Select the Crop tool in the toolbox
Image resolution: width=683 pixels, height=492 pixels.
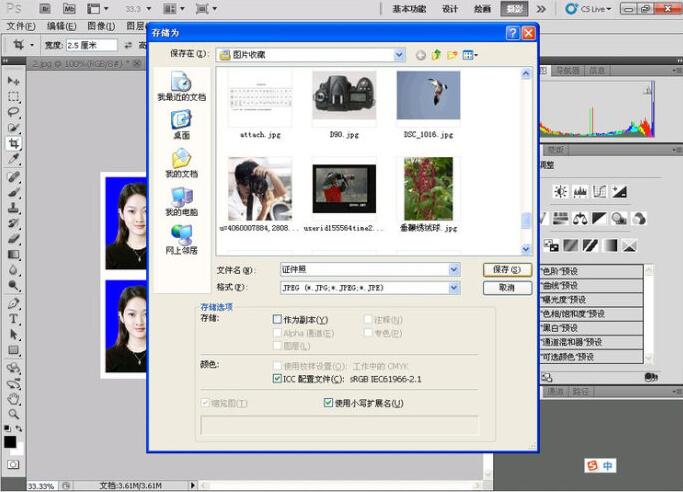14,144
